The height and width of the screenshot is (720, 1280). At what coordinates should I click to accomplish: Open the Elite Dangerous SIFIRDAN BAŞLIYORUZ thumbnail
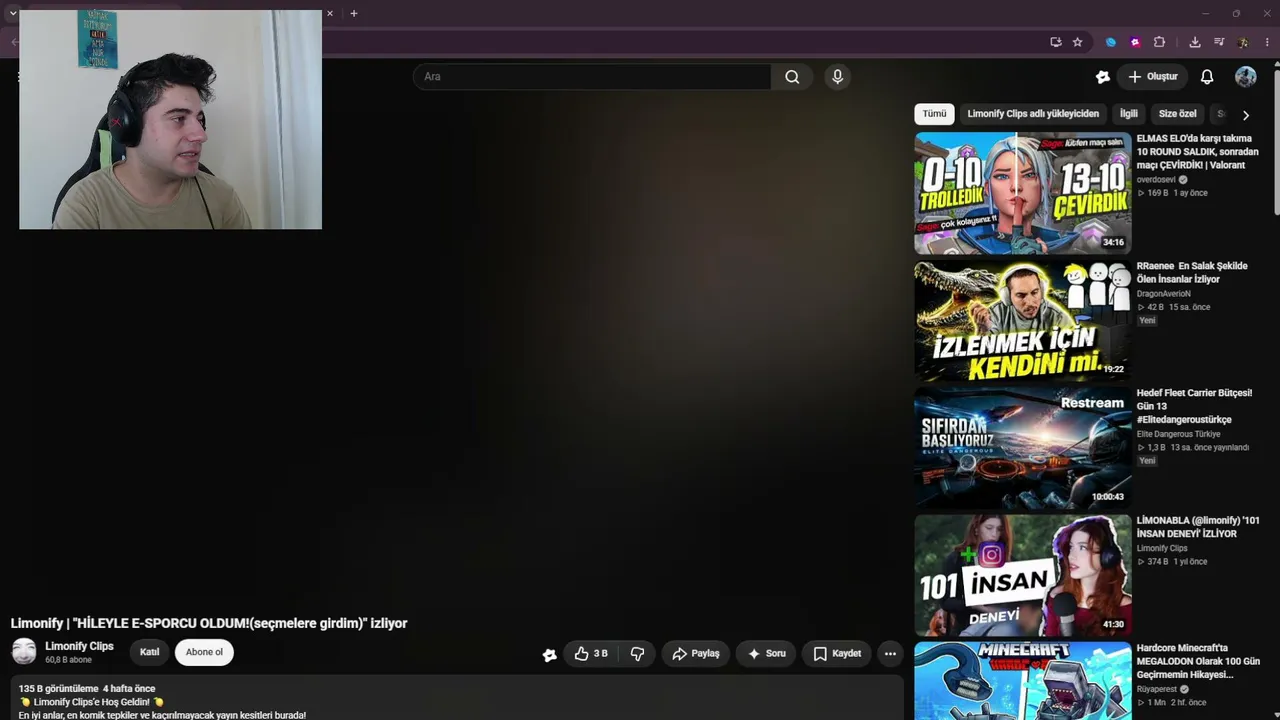coord(1022,448)
